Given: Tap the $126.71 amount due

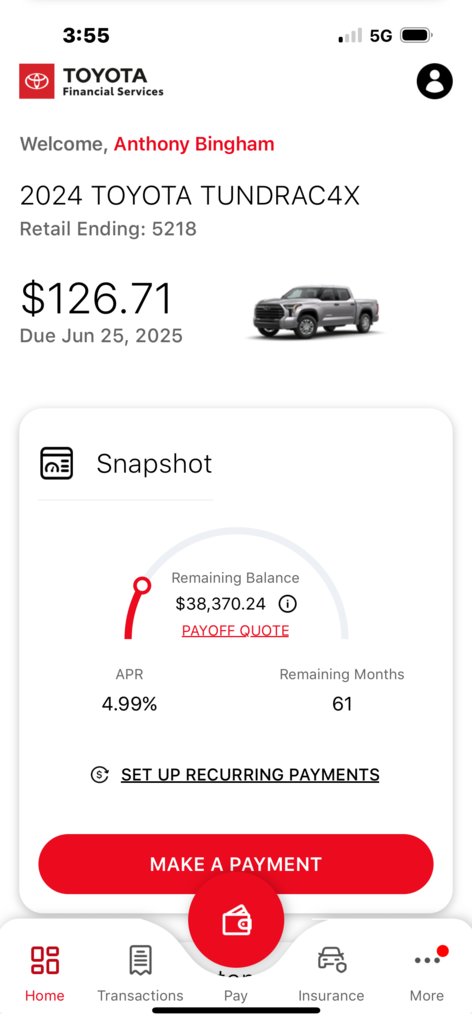Looking at the screenshot, I should (x=96, y=298).
